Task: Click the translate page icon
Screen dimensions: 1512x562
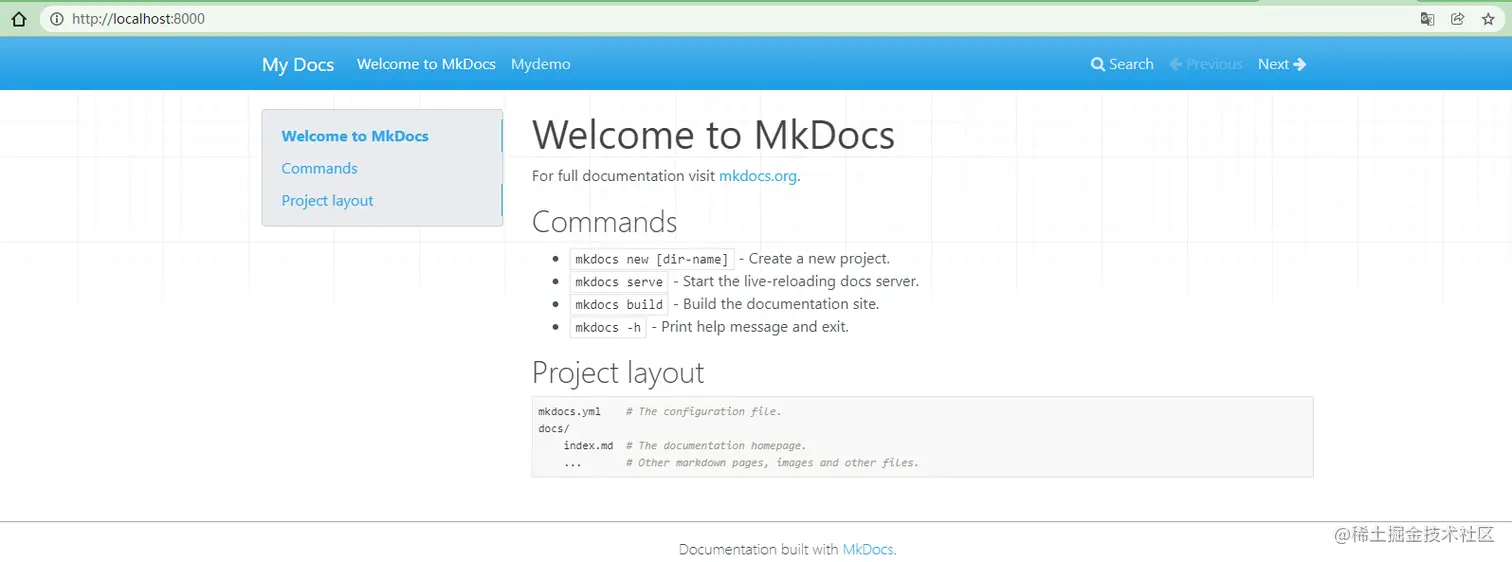Action: 1428,19
